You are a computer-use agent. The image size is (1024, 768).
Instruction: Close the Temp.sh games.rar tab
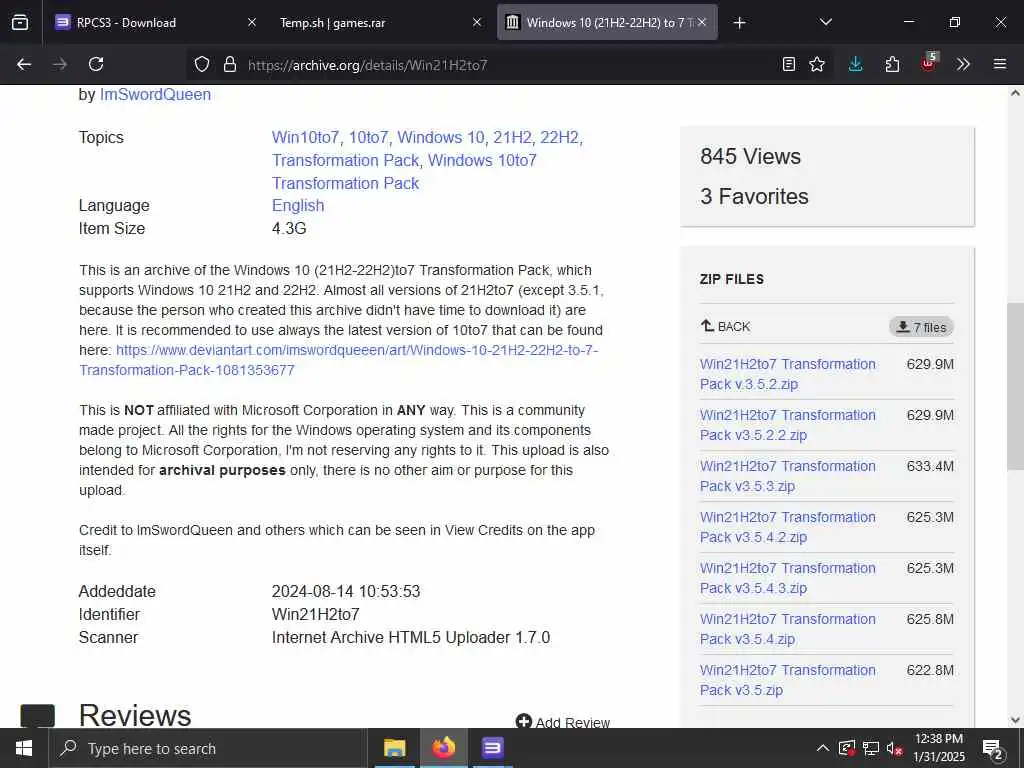[477, 22]
